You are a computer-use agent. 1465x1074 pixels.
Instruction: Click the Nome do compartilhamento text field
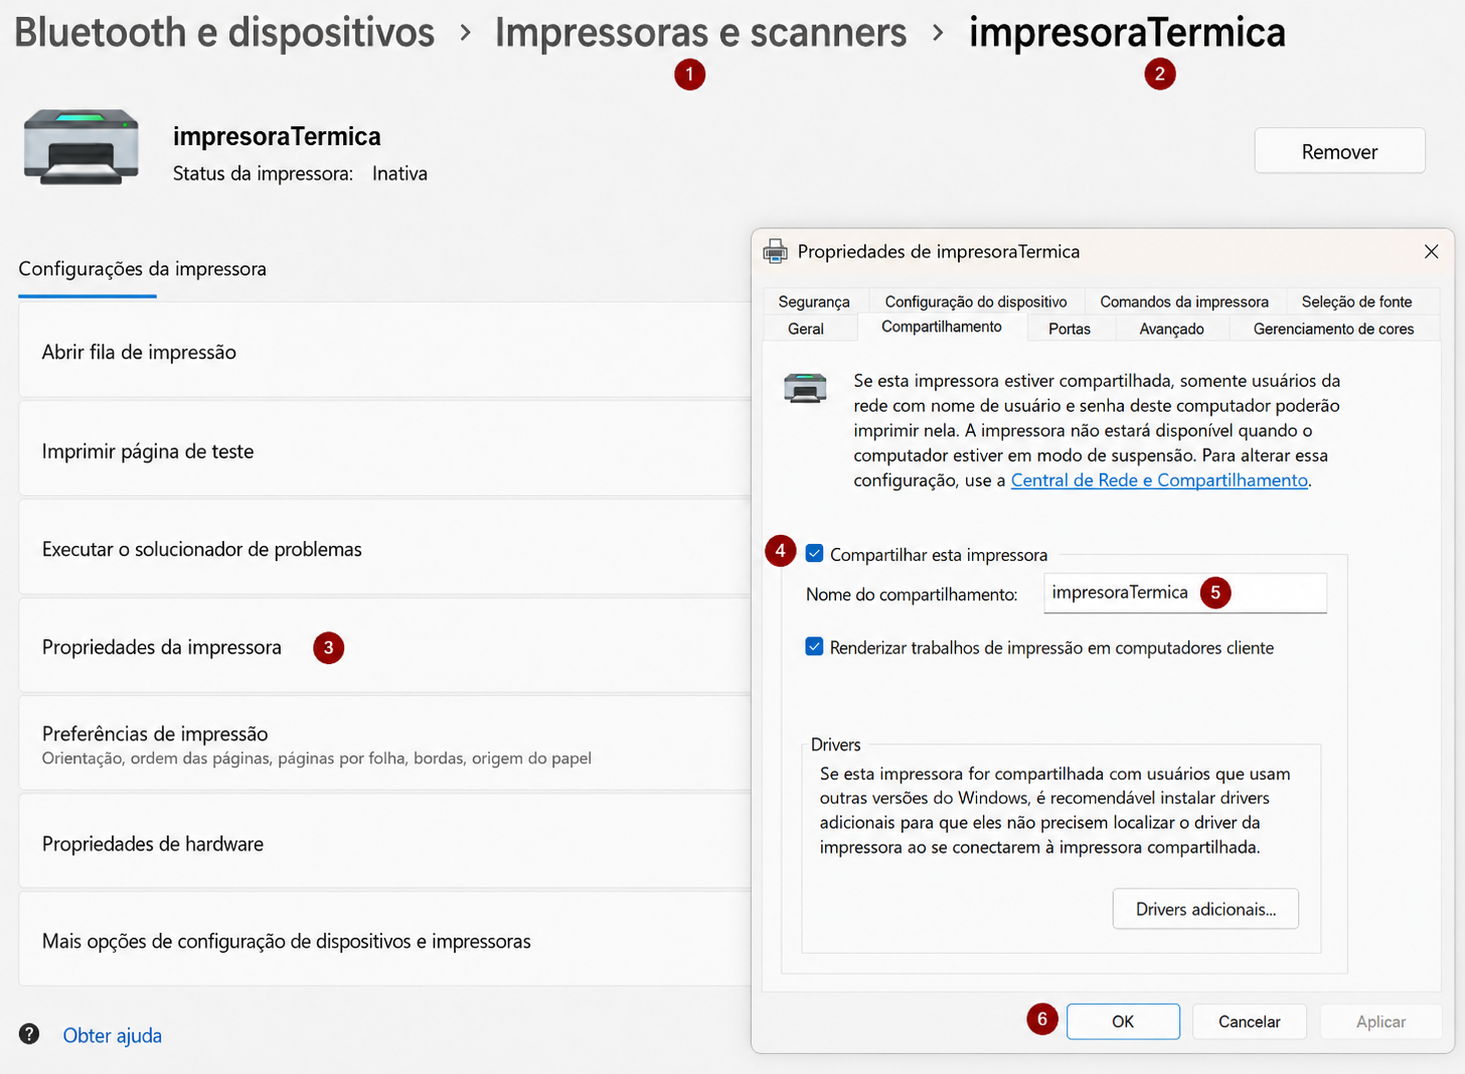coord(1185,593)
